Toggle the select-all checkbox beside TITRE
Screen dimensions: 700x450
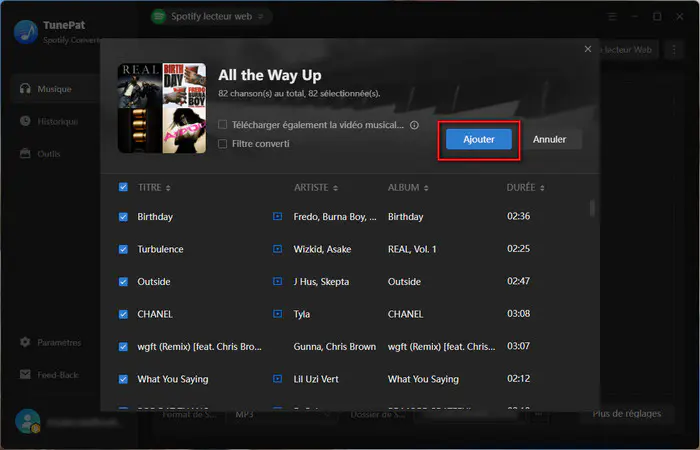pos(123,187)
